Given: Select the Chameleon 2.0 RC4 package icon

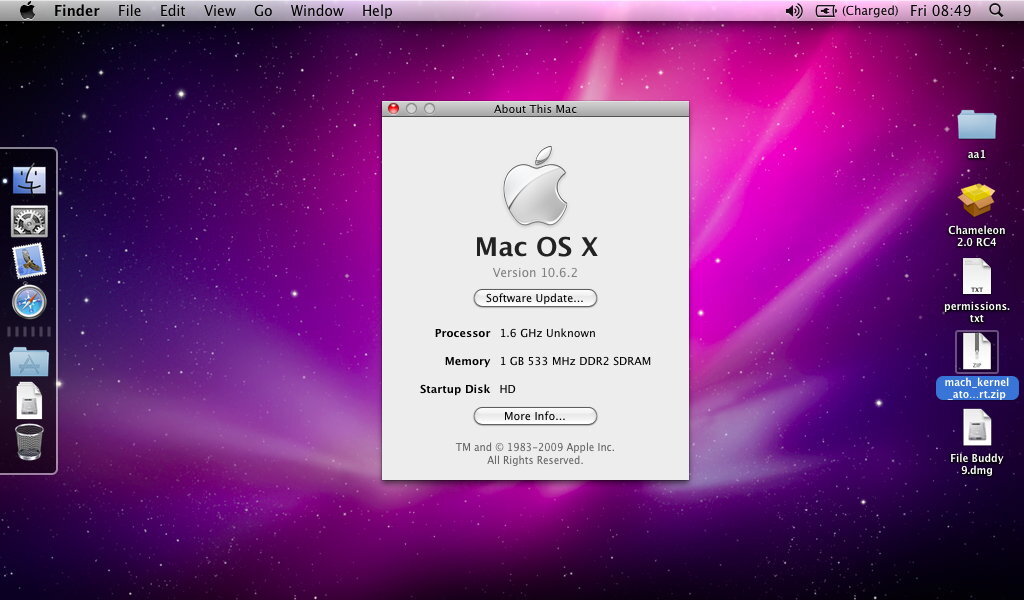Looking at the screenshot, I should [x=976, y=200].
